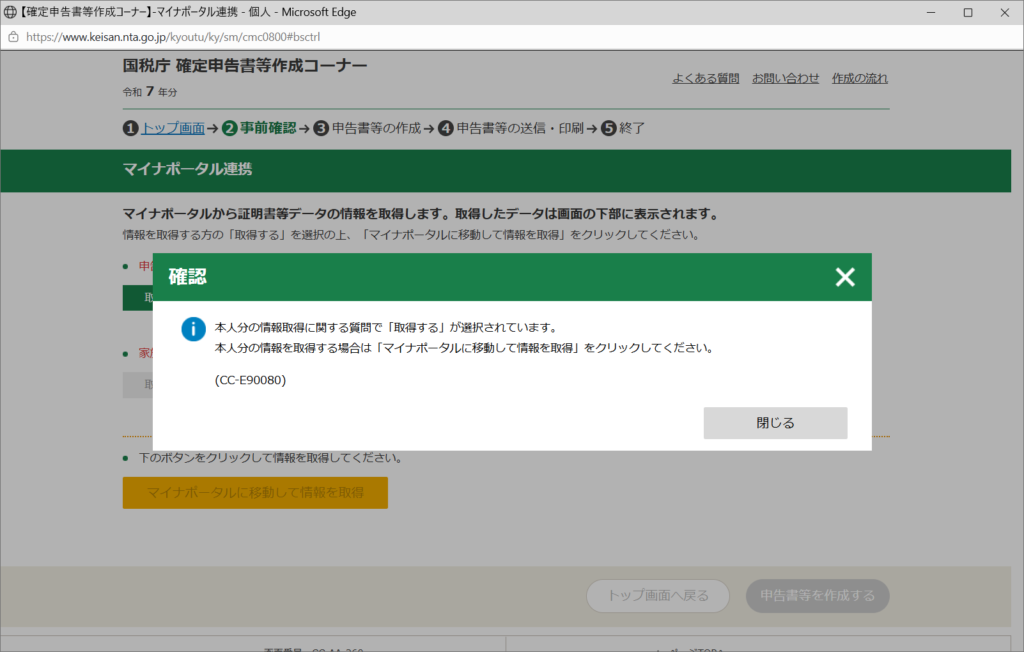Viewport: 1024px width, 652px height.
Task: Click the step 5 circle icon
Action: (x=609, y=128)
